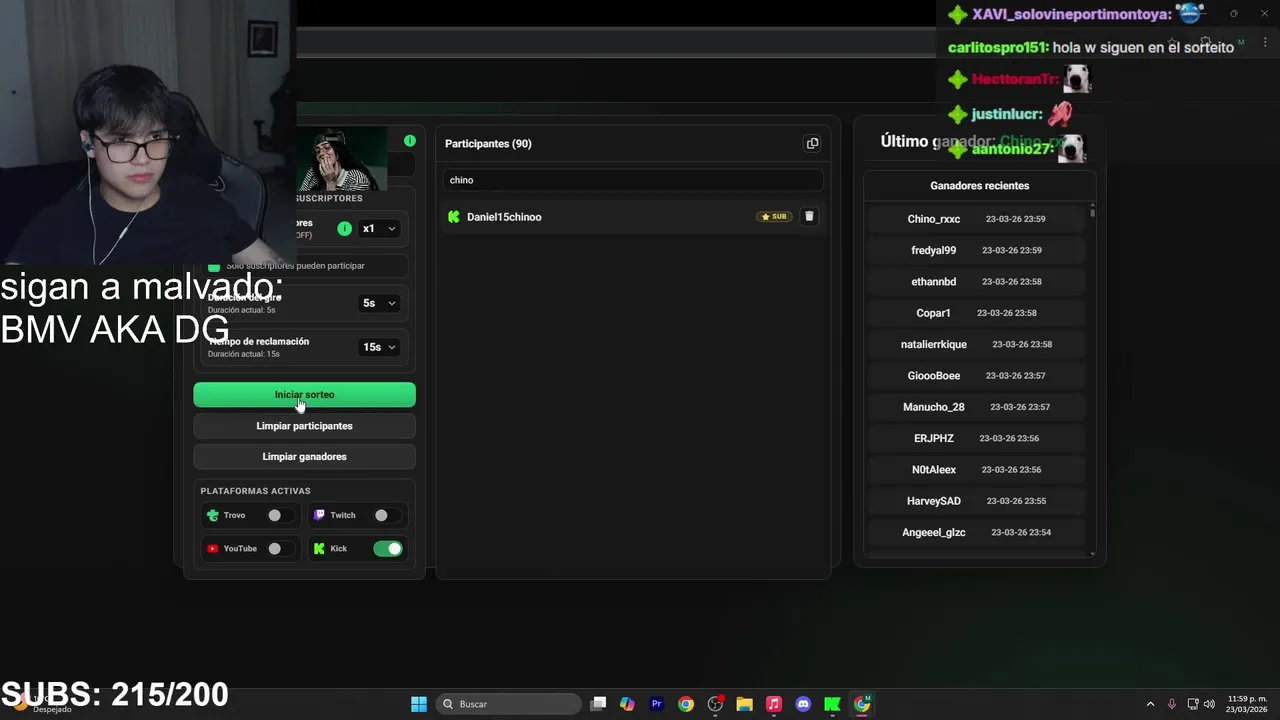Copy the participants list with the copy icon
The height and width of the screenshot is (720, 1280).
[812, 144]
